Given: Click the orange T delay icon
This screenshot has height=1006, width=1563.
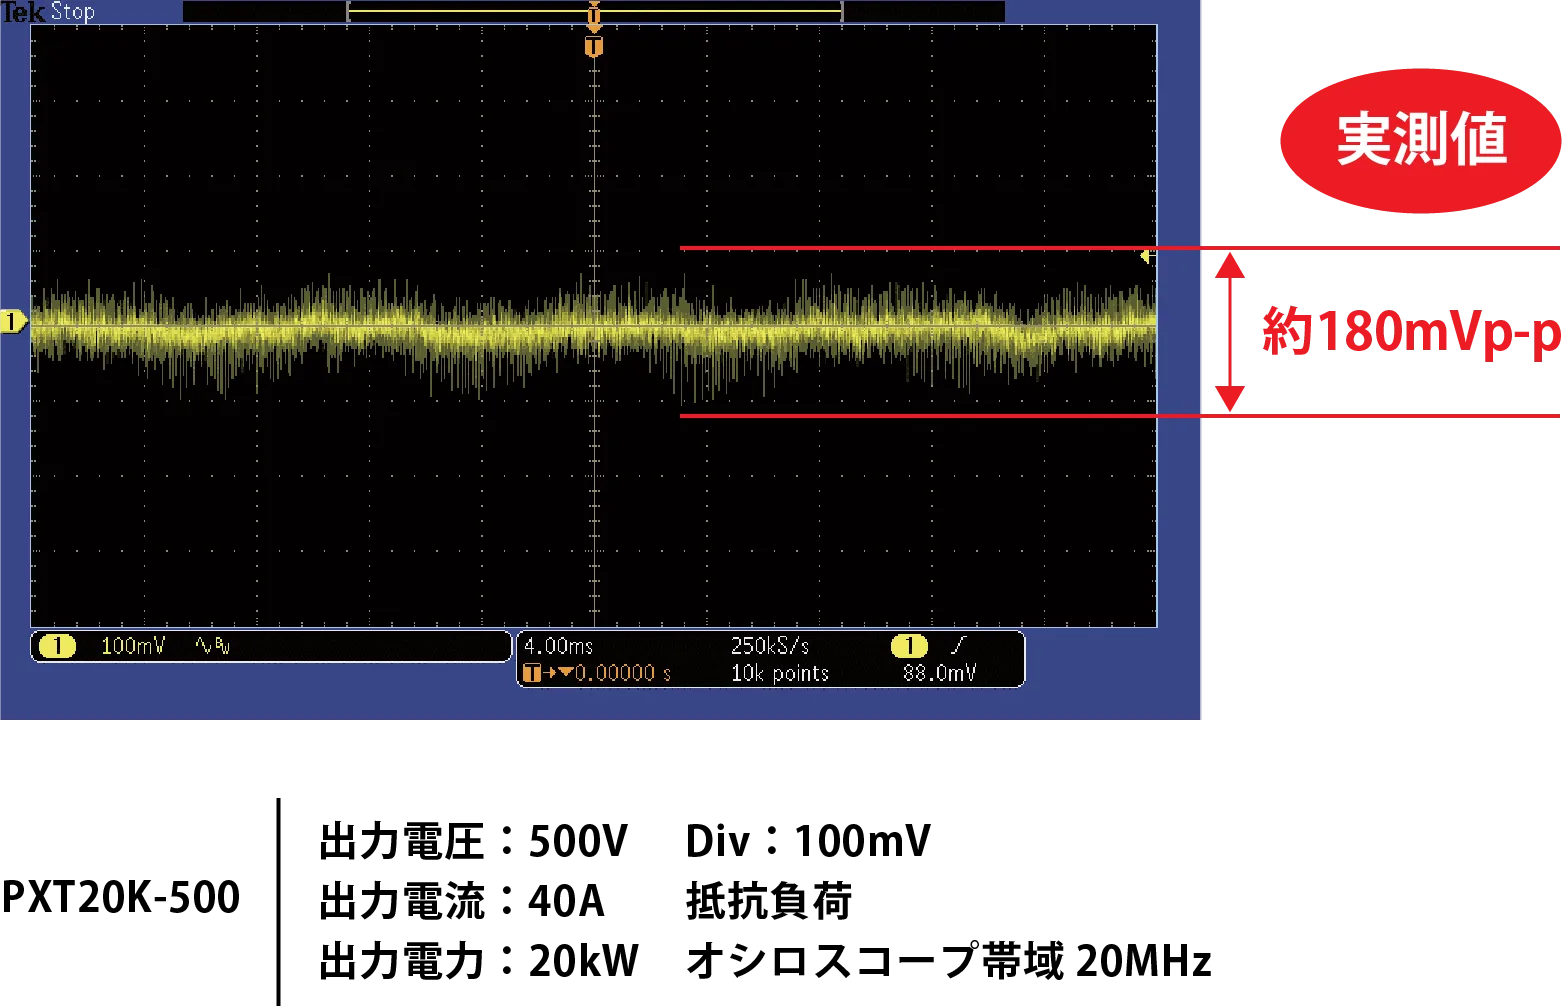Looking at the screenshot, I should pyautogui.click(x=533, y=673).
